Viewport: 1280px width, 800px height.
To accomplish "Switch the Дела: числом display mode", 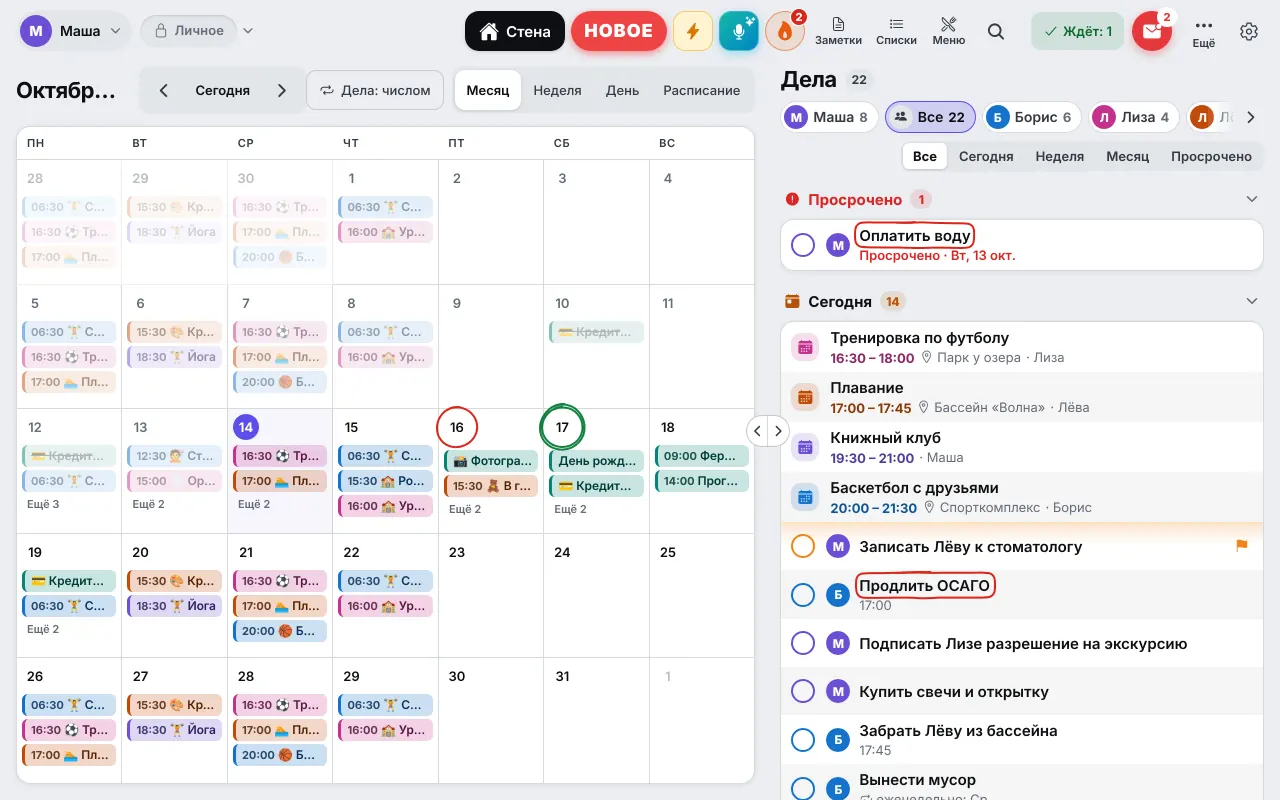I will coord(375,90).
